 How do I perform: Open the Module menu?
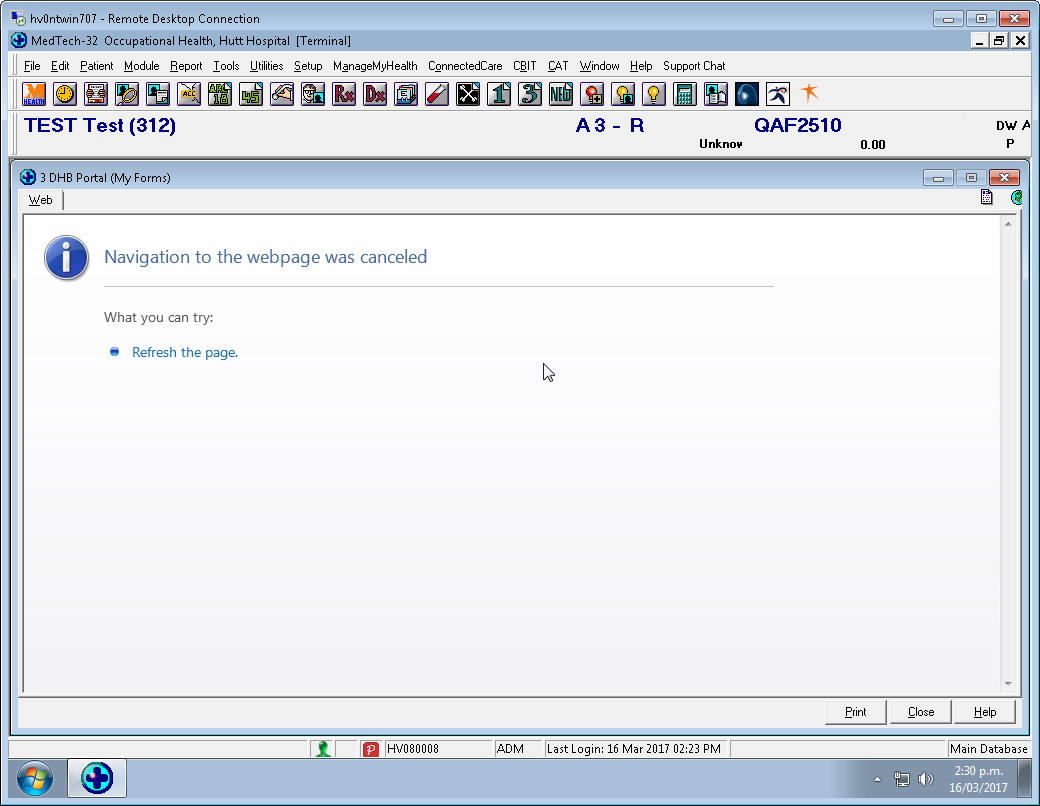(141, 66)
